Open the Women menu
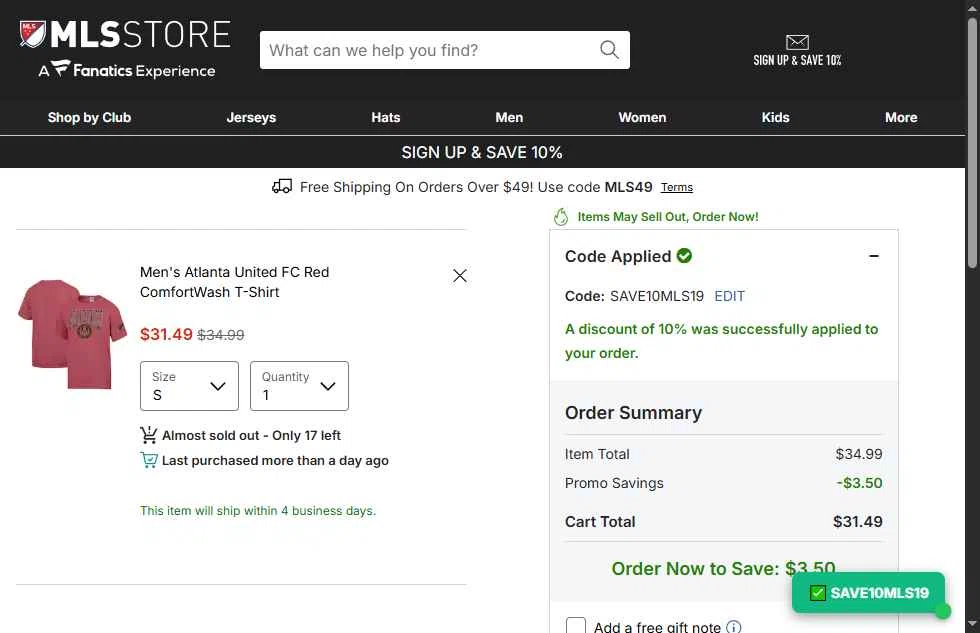This screenshot has height=633, width=980. pos(642,117)
